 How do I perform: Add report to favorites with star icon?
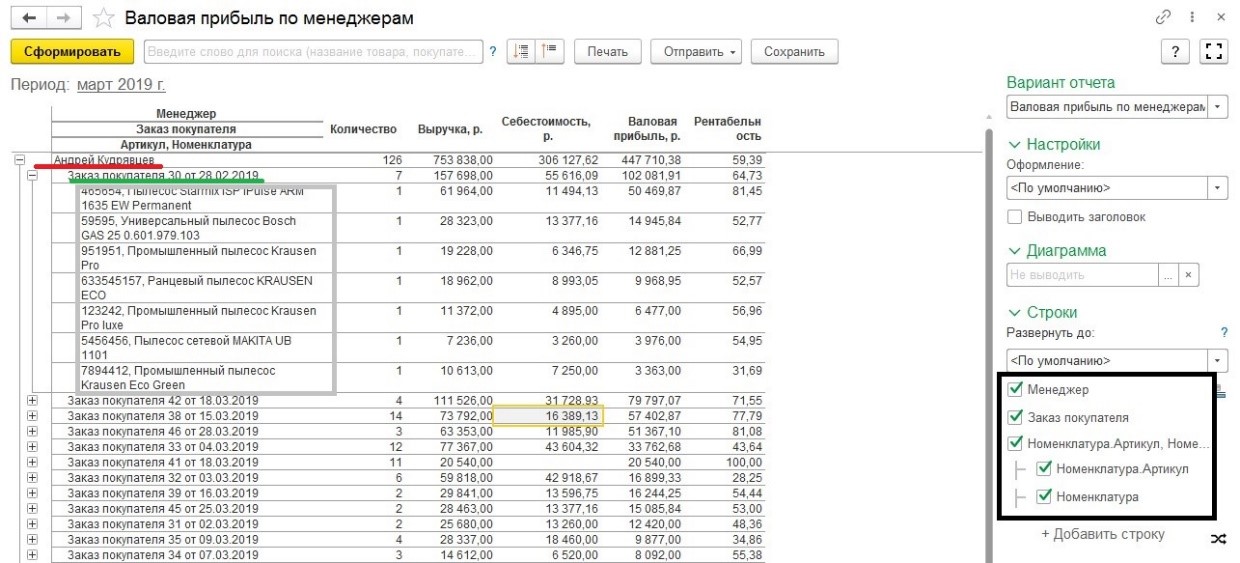tap(102, 19)
